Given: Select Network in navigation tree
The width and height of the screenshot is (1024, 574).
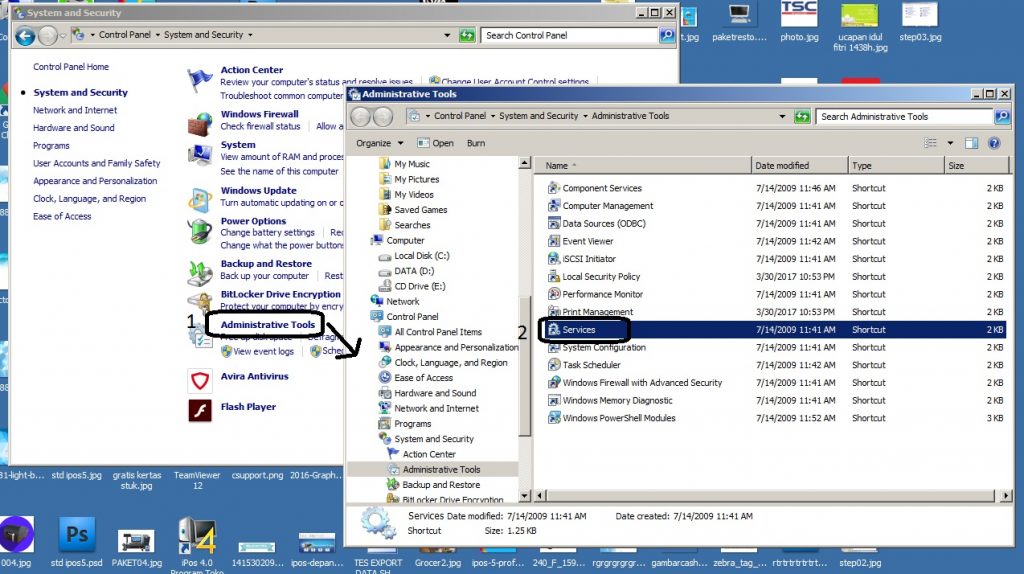Looking at the screenshot, I should pyautogui.click(x=403, y=302).
